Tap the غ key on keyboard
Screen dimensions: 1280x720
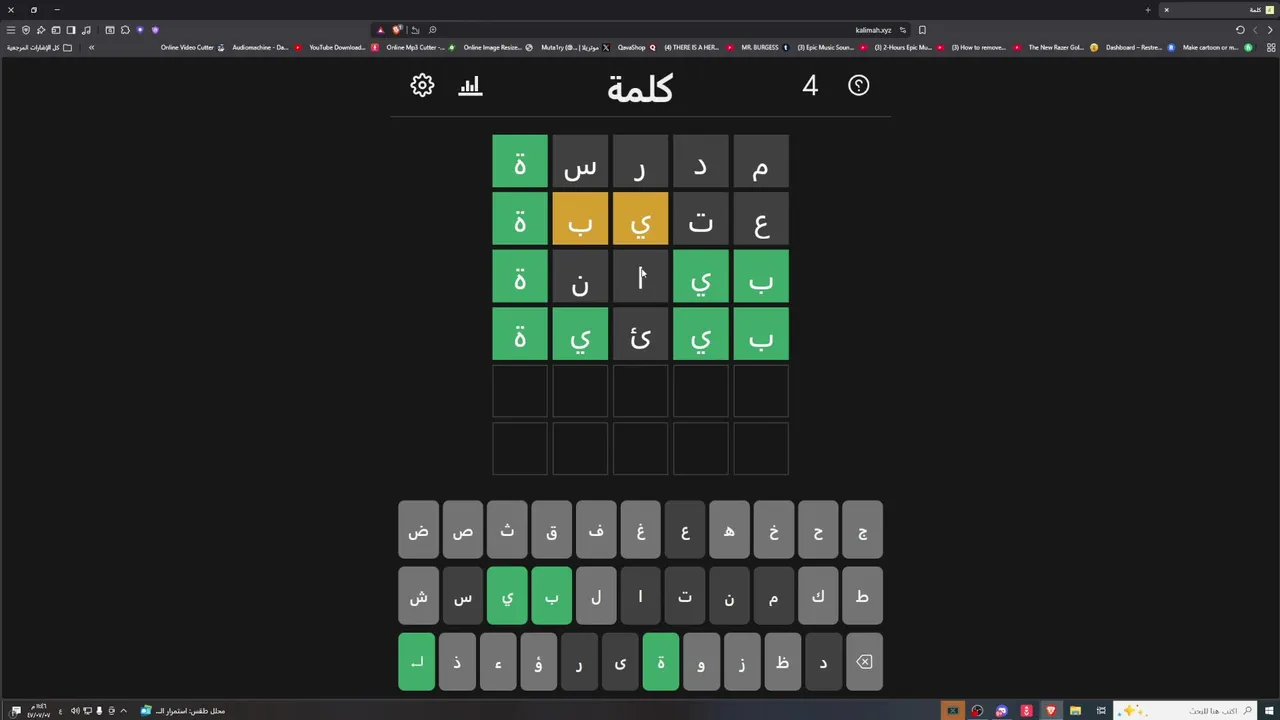640,530
